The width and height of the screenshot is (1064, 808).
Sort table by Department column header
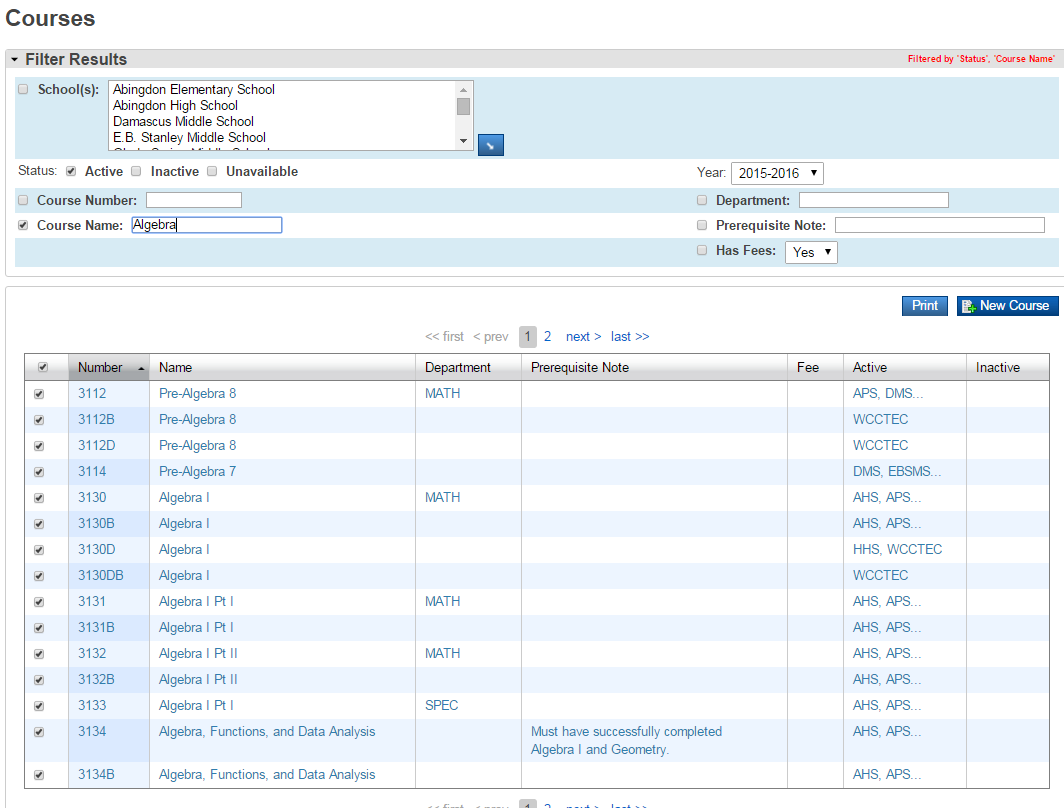[x=468, y=368]
